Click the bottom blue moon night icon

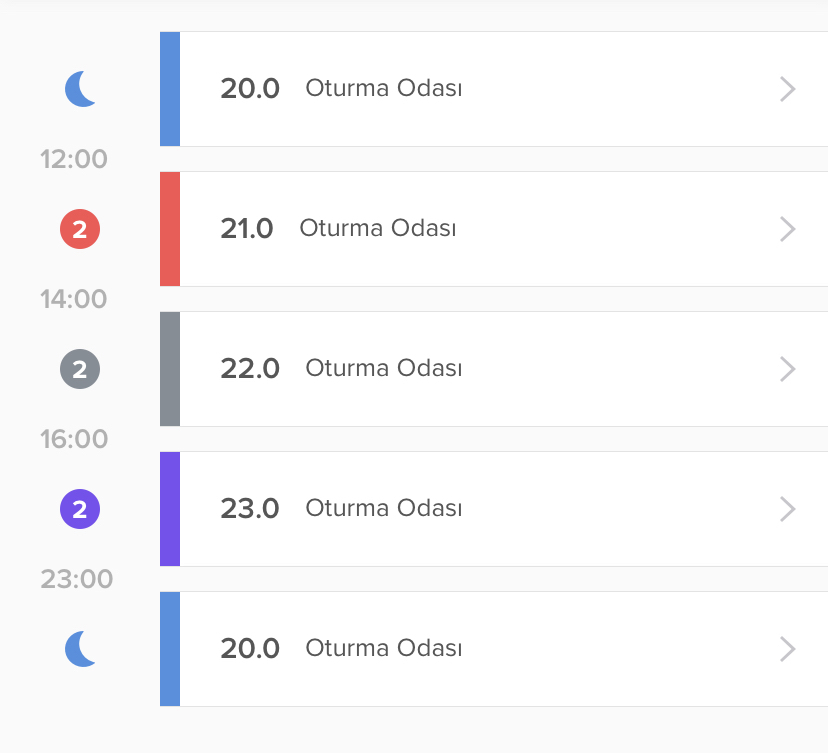80,649
